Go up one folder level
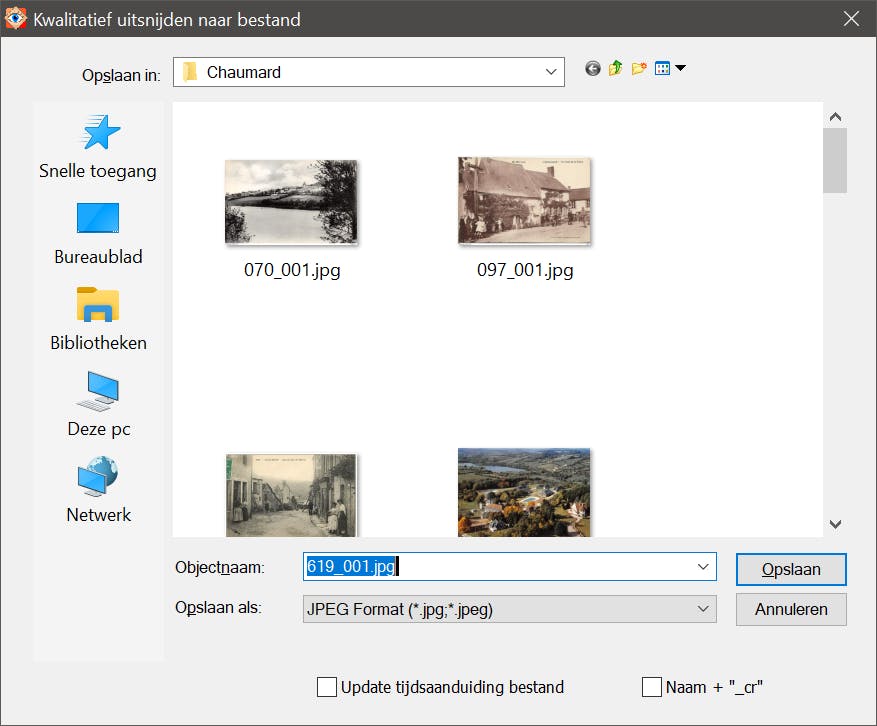The image size is (877, 726). click(x=616, y=68)
